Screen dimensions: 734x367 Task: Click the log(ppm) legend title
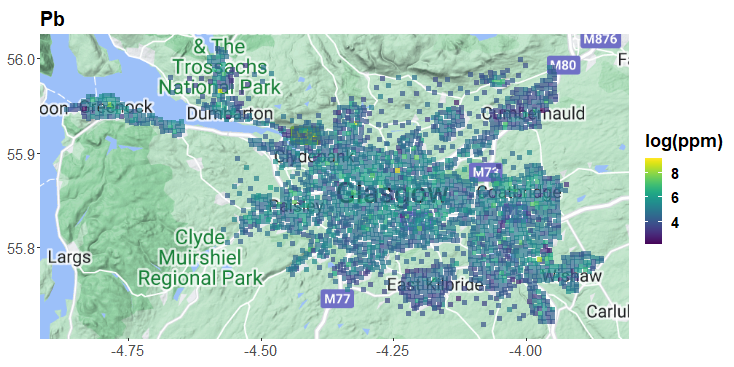pyautogui.click(x=684, y=142)
